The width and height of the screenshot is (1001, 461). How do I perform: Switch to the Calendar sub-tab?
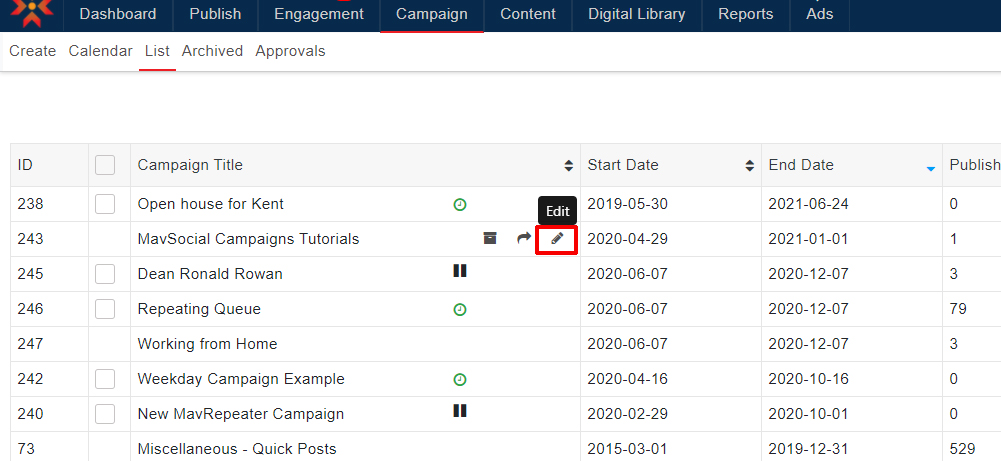(100, 51)
